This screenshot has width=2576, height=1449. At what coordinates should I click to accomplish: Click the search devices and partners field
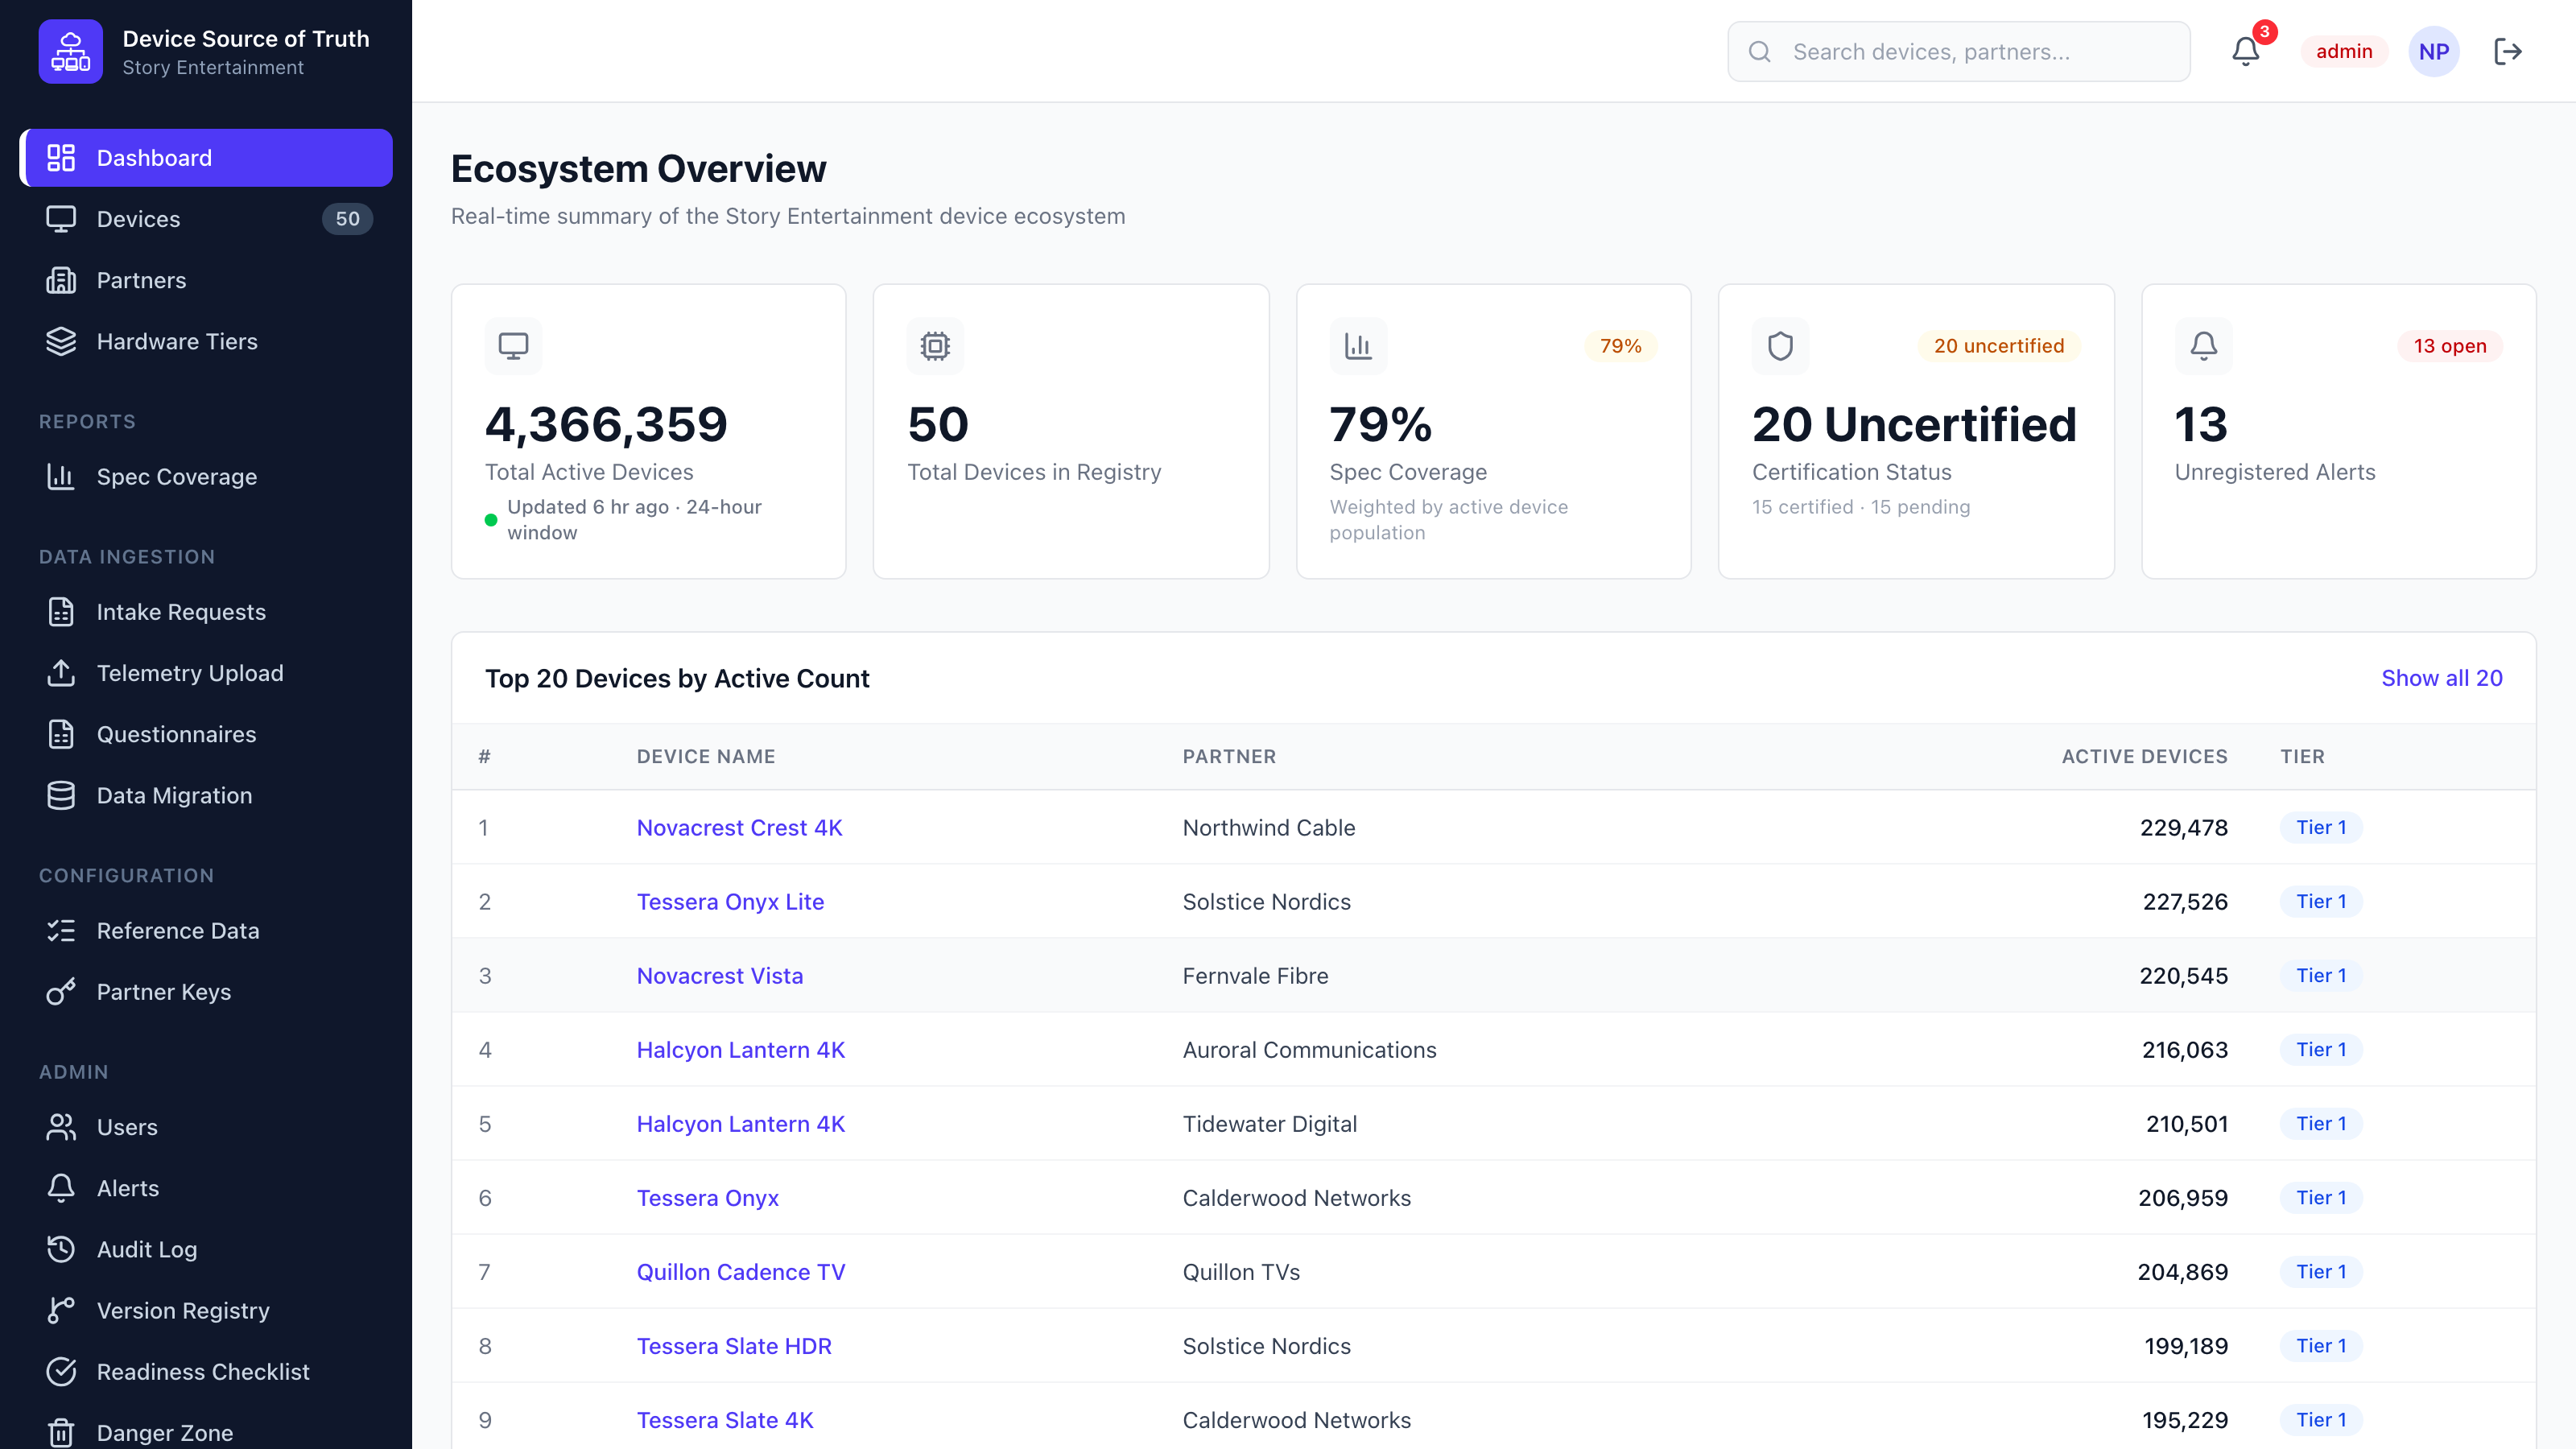point(1958,51)
